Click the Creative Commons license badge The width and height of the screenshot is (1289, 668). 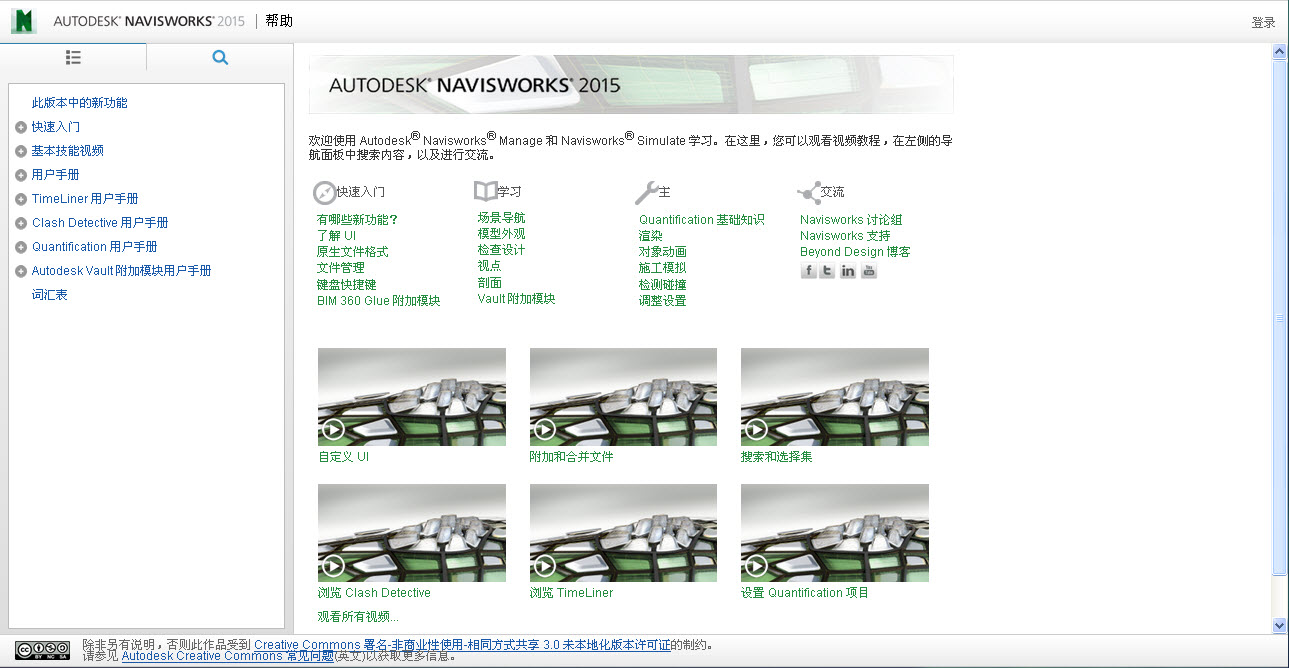43,650
